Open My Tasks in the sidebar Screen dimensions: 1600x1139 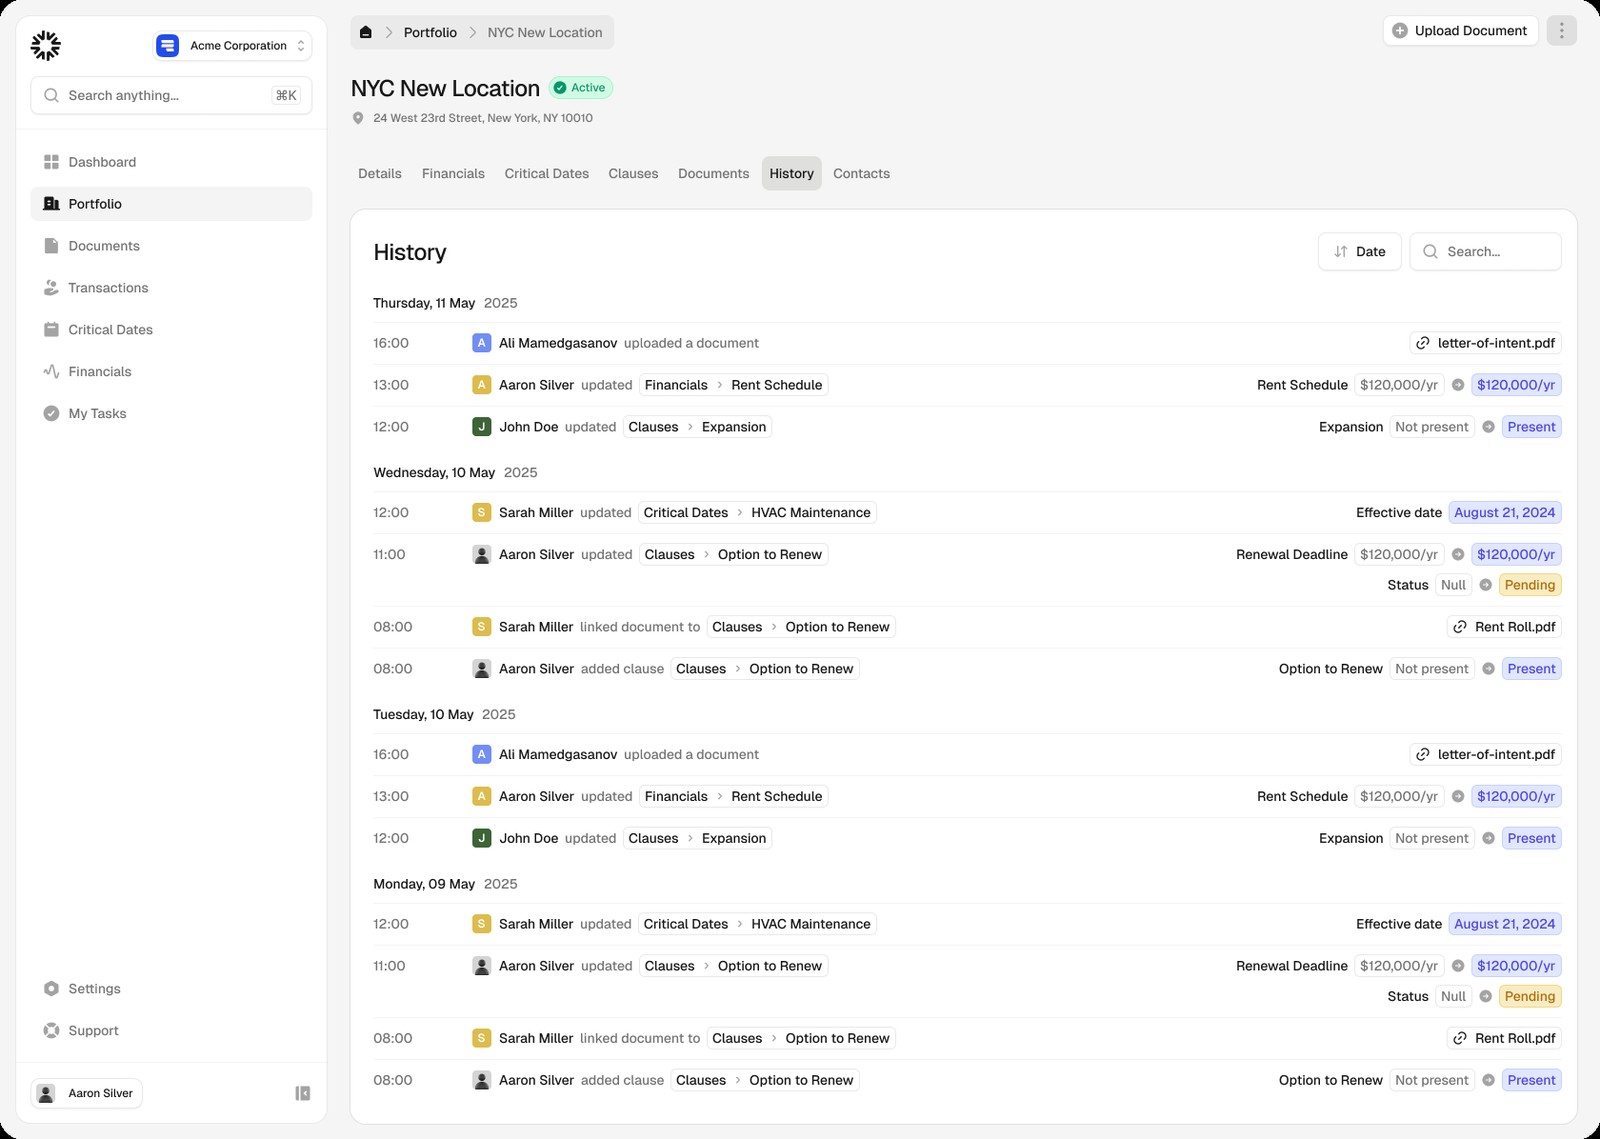[171, 414]
